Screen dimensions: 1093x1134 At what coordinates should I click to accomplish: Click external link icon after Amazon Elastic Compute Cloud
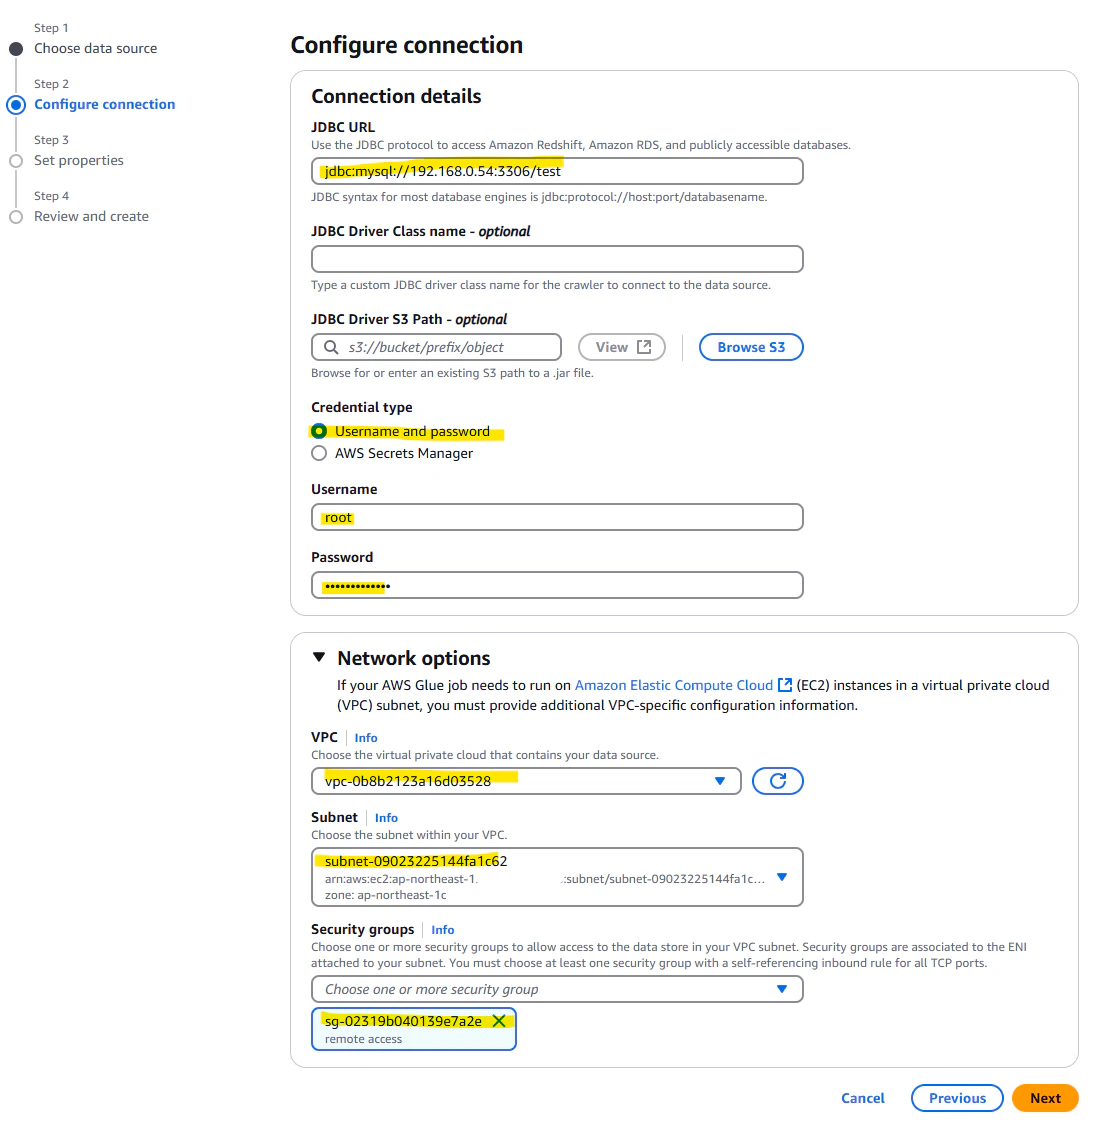(x=784, y=685)
